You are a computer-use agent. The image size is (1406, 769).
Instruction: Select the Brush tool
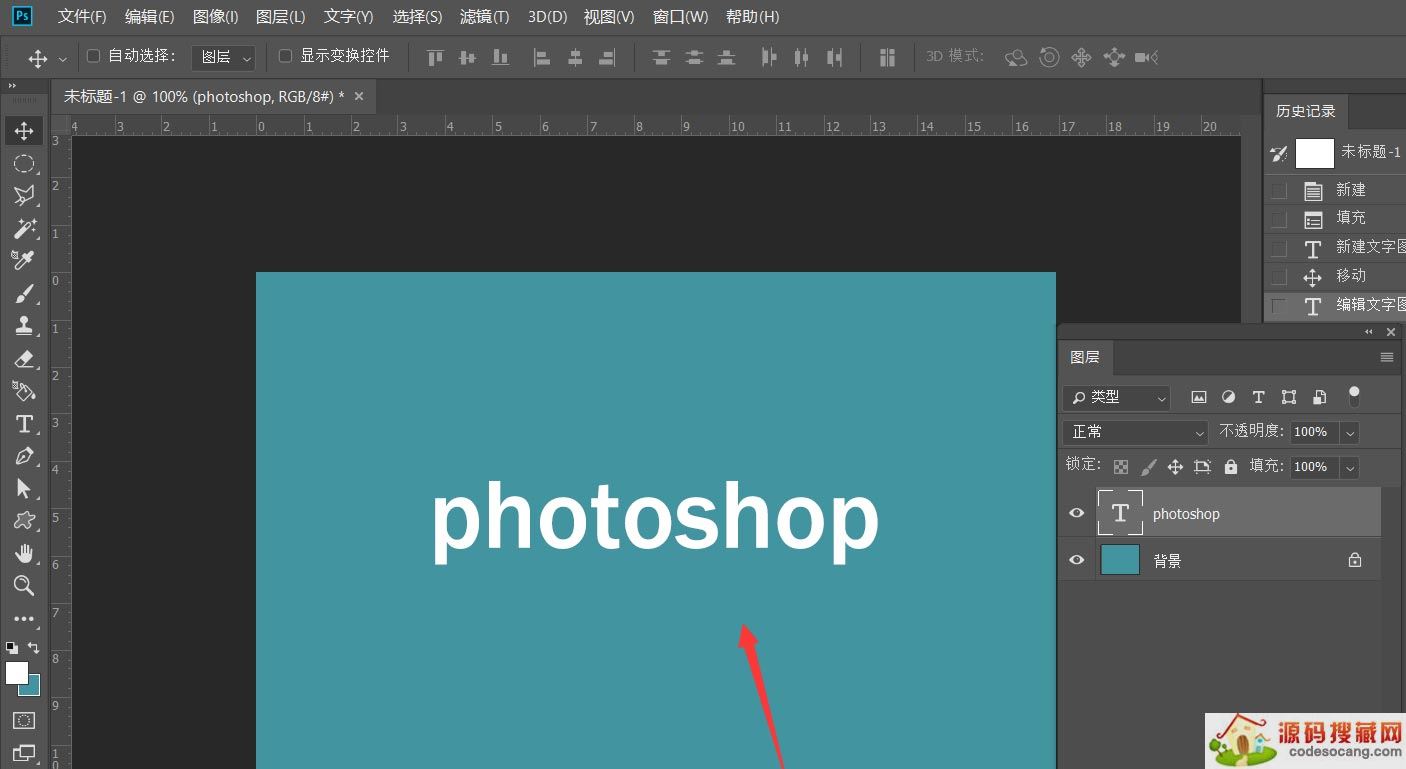click(24, 294)
